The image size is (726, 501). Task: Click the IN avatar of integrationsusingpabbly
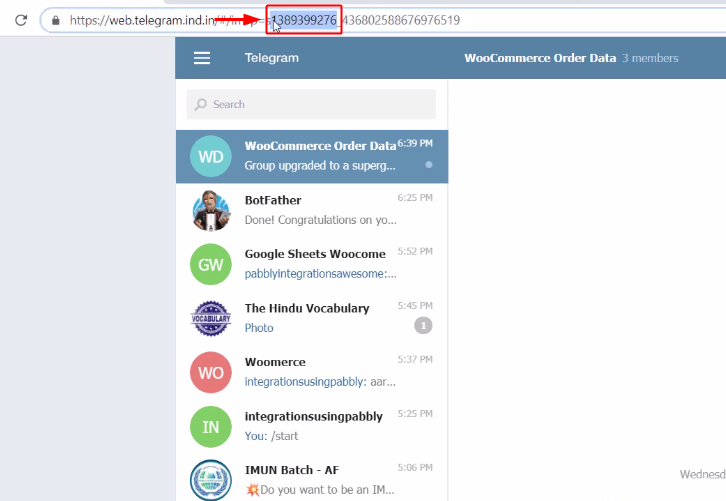211,427
